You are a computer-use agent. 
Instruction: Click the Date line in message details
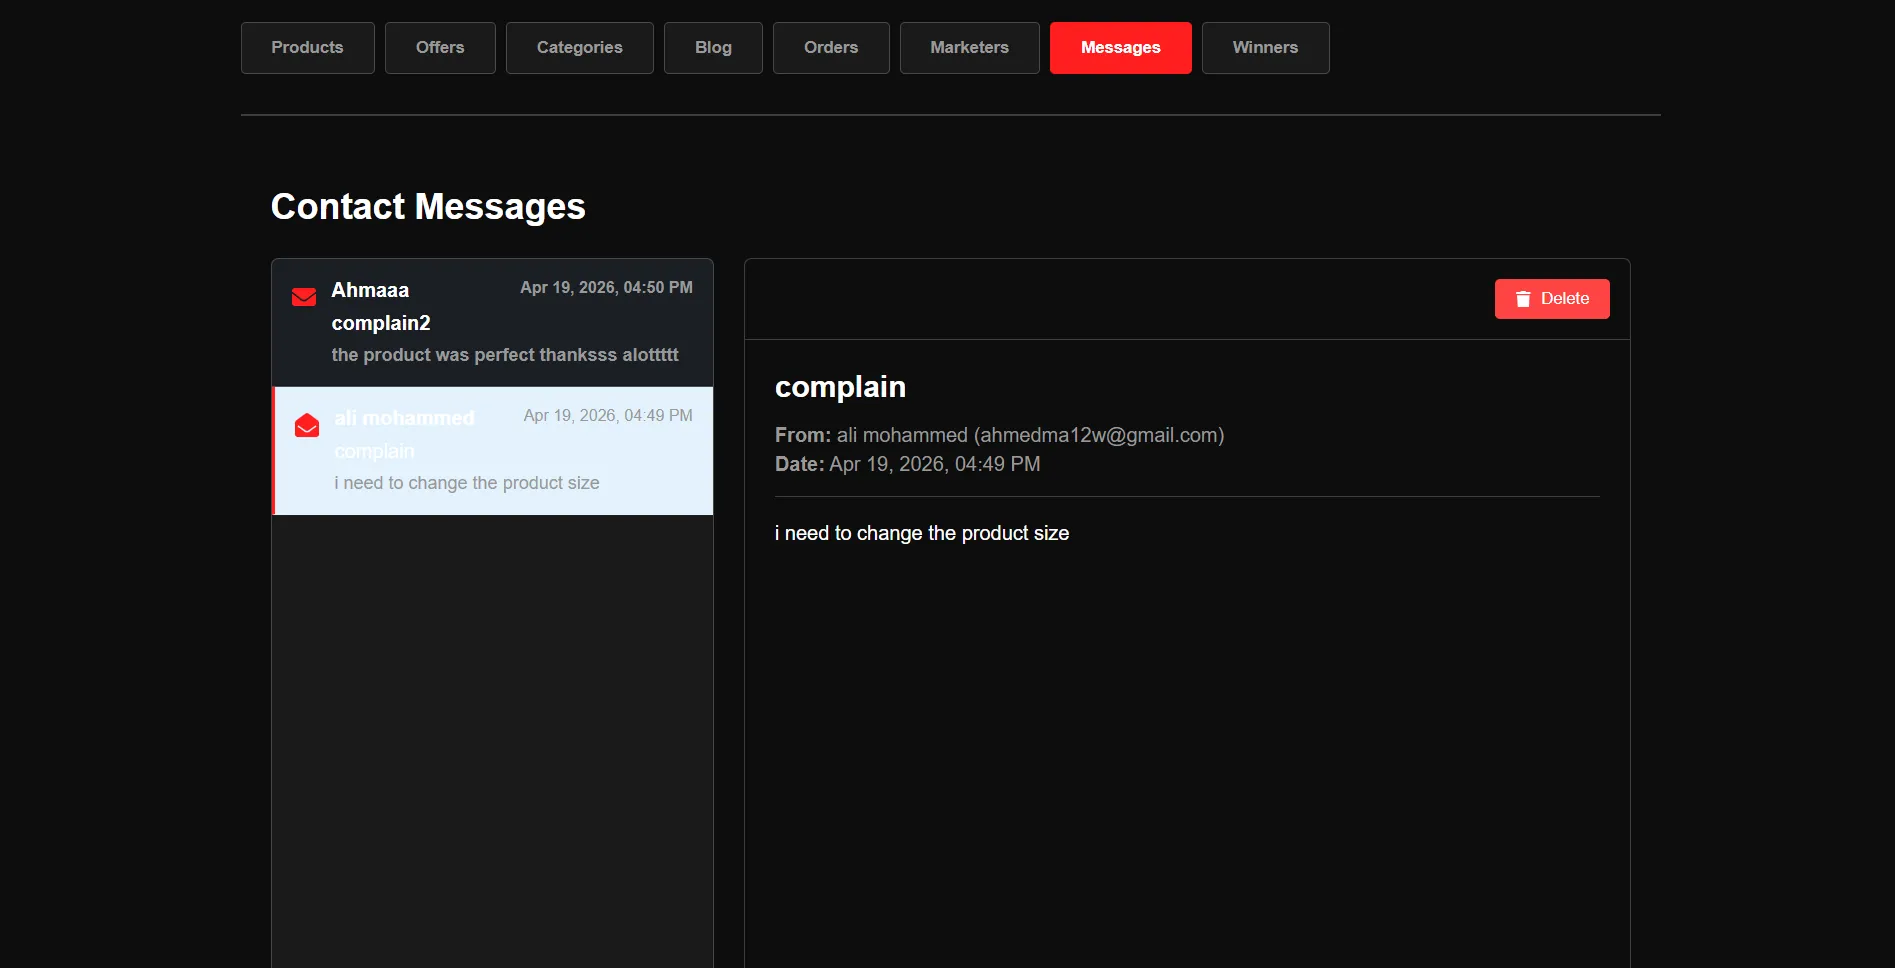[907, 464]
